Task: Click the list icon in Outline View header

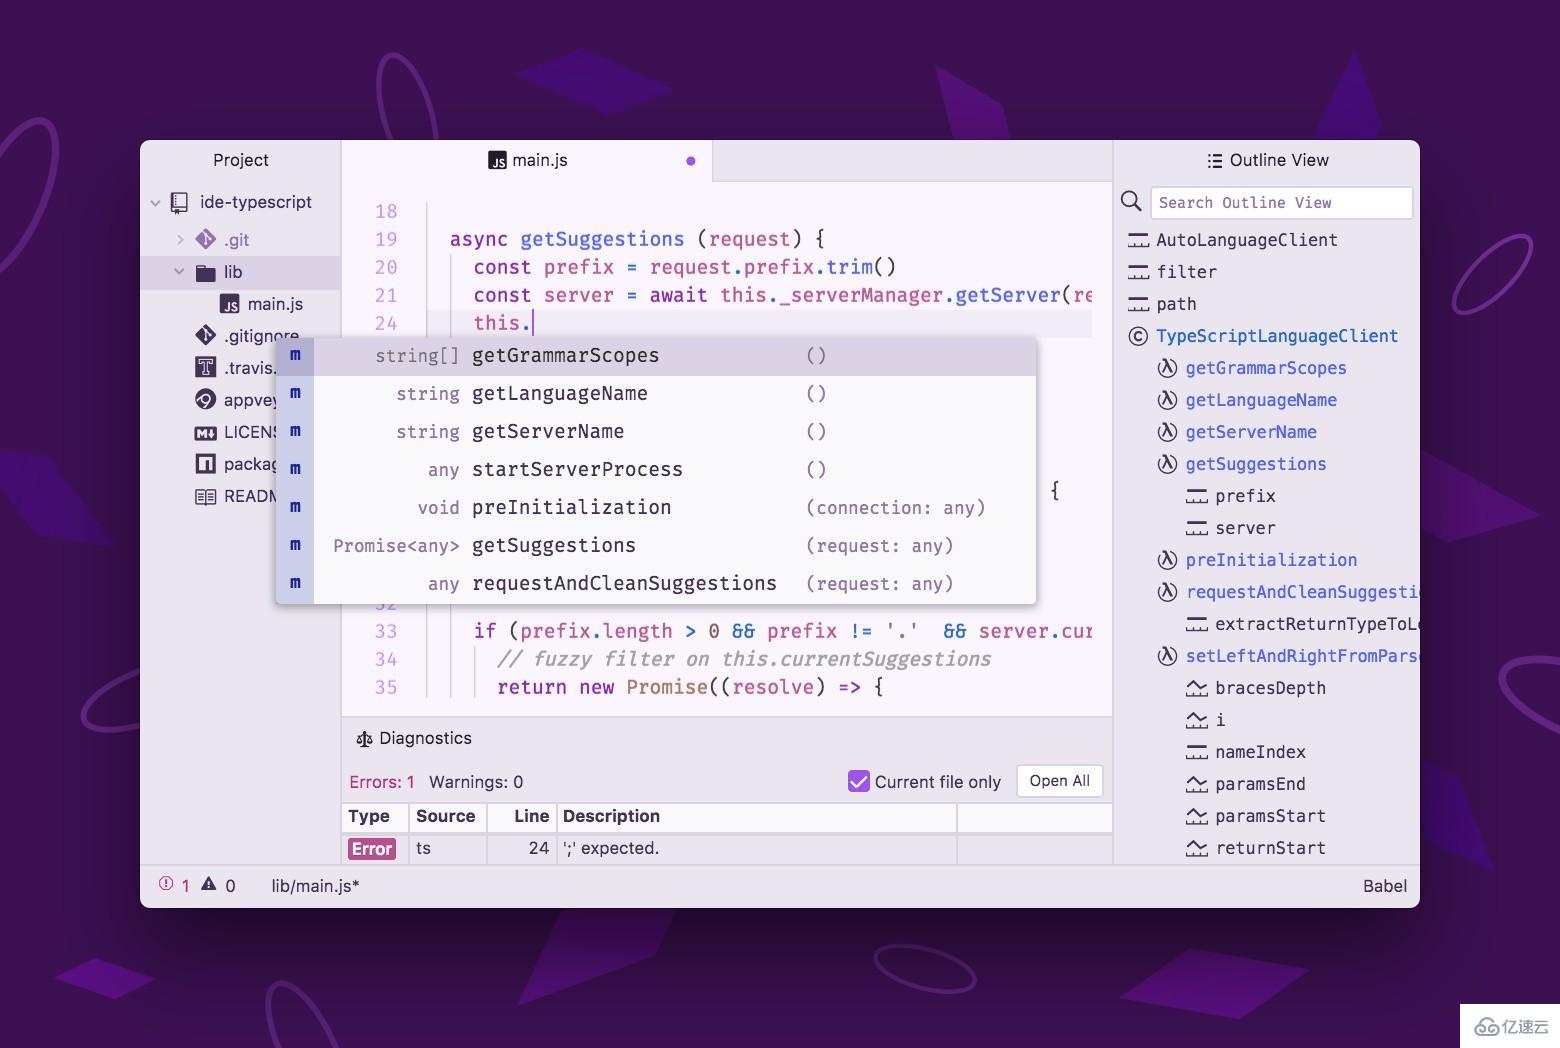Action: tap(1214, 160)
